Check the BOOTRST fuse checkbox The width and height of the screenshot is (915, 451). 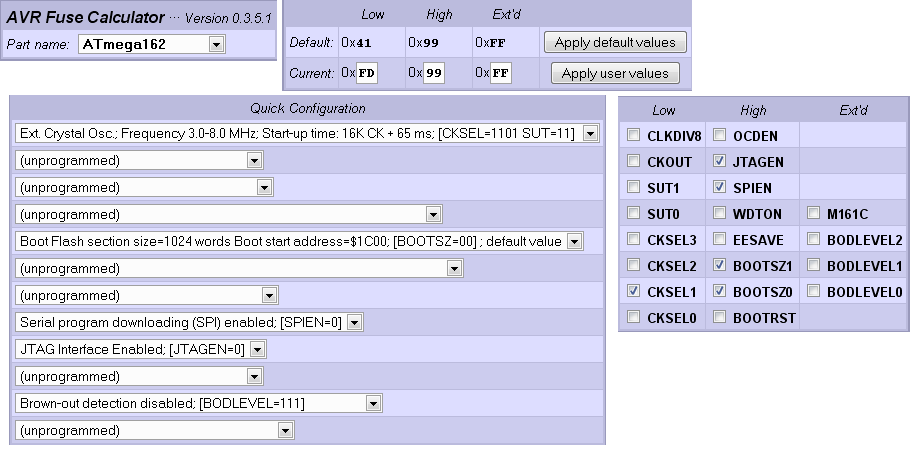click(x=720, y=317)
